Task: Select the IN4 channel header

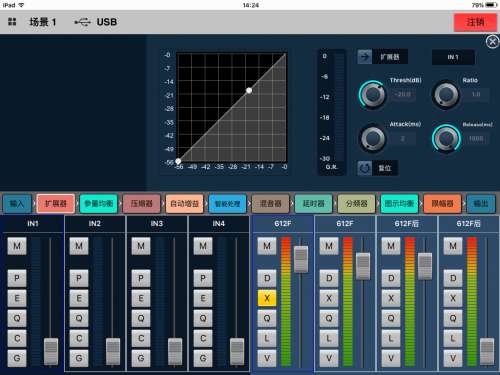Action: [219, 224]
